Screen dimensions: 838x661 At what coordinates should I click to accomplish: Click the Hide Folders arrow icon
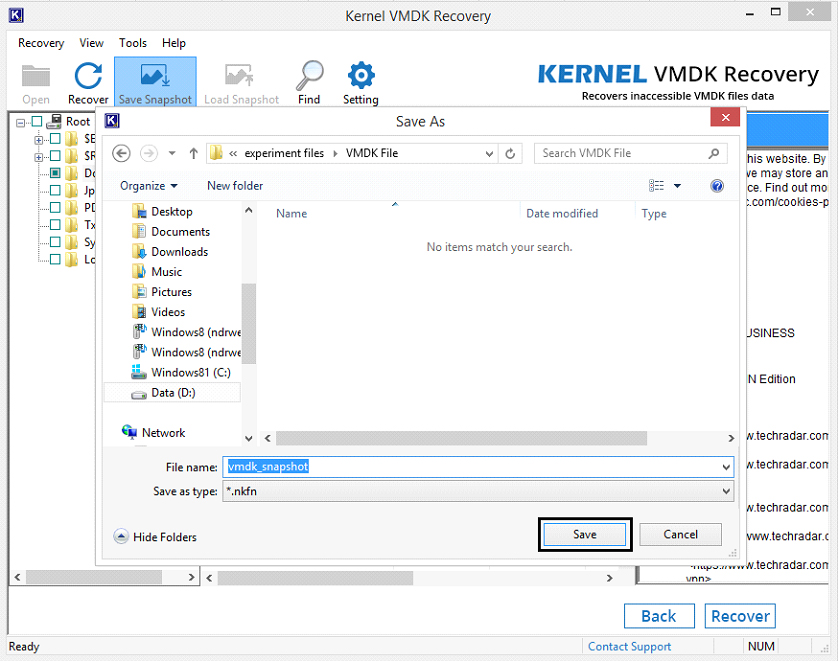click(121, 536)
